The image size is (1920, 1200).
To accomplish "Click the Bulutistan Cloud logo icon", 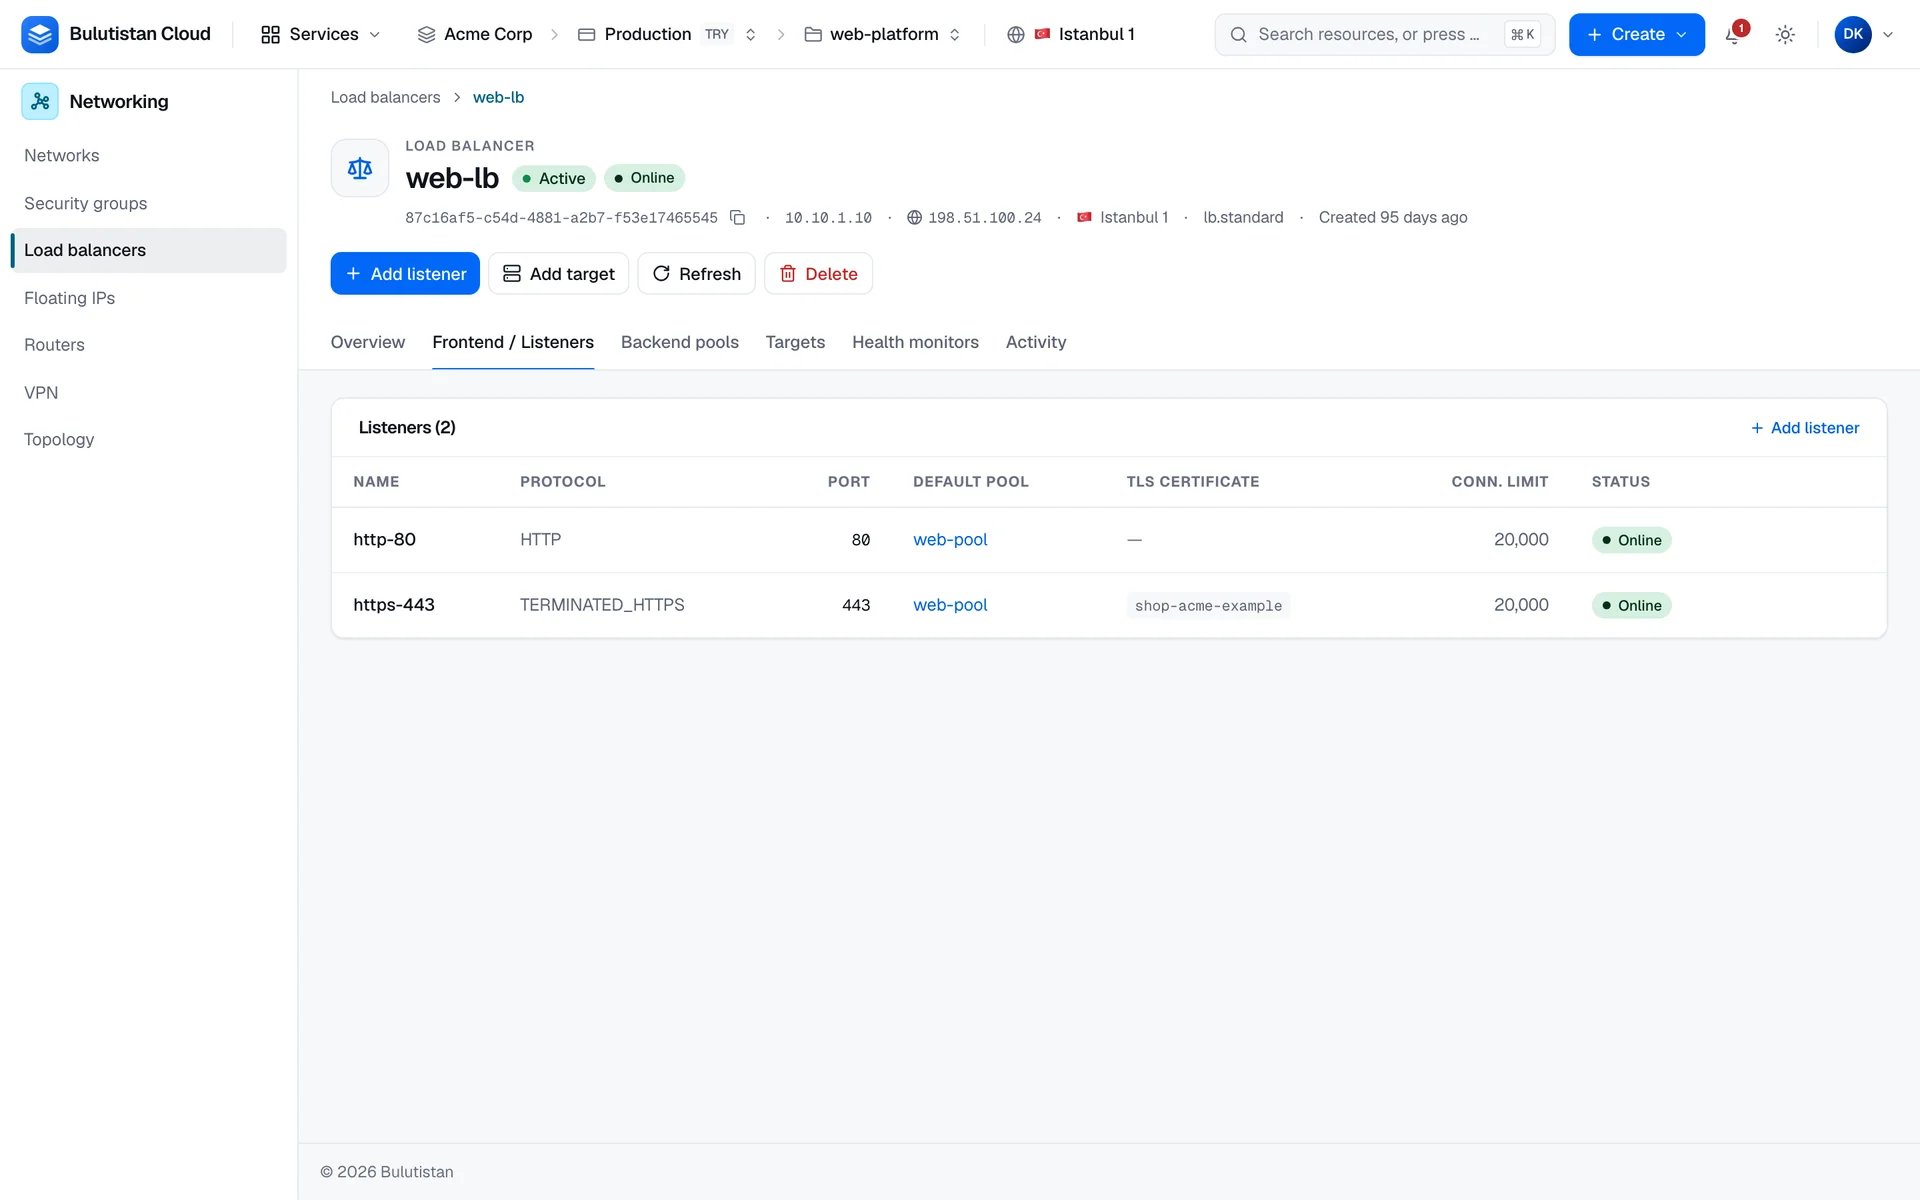I will click(40, 34).
